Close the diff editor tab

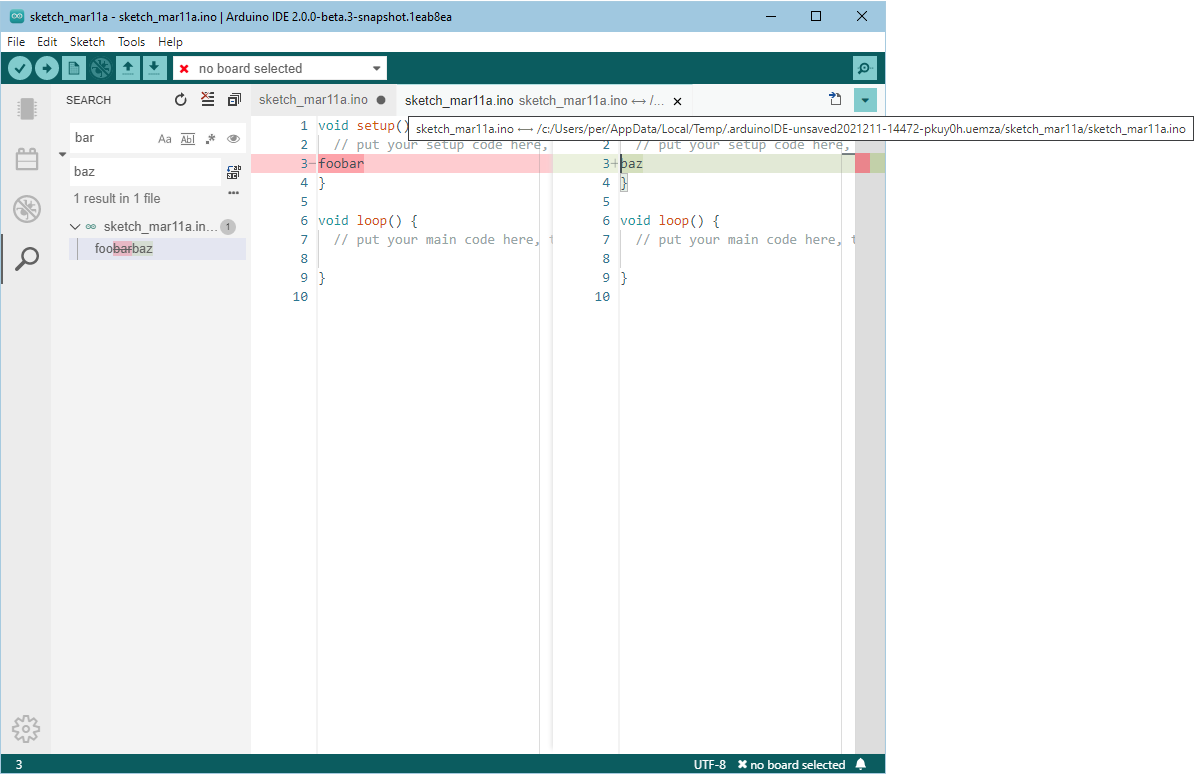pos(677,101)
